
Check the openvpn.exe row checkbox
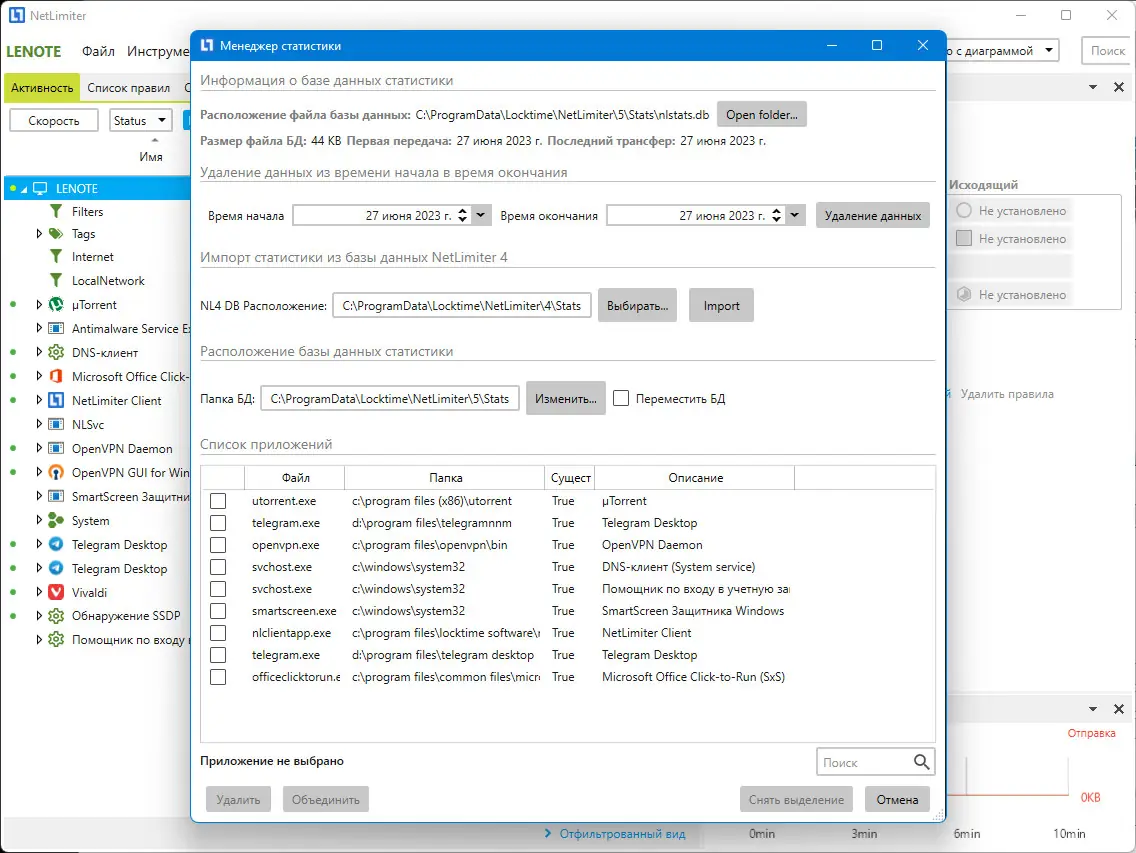(x=217, y=545)
